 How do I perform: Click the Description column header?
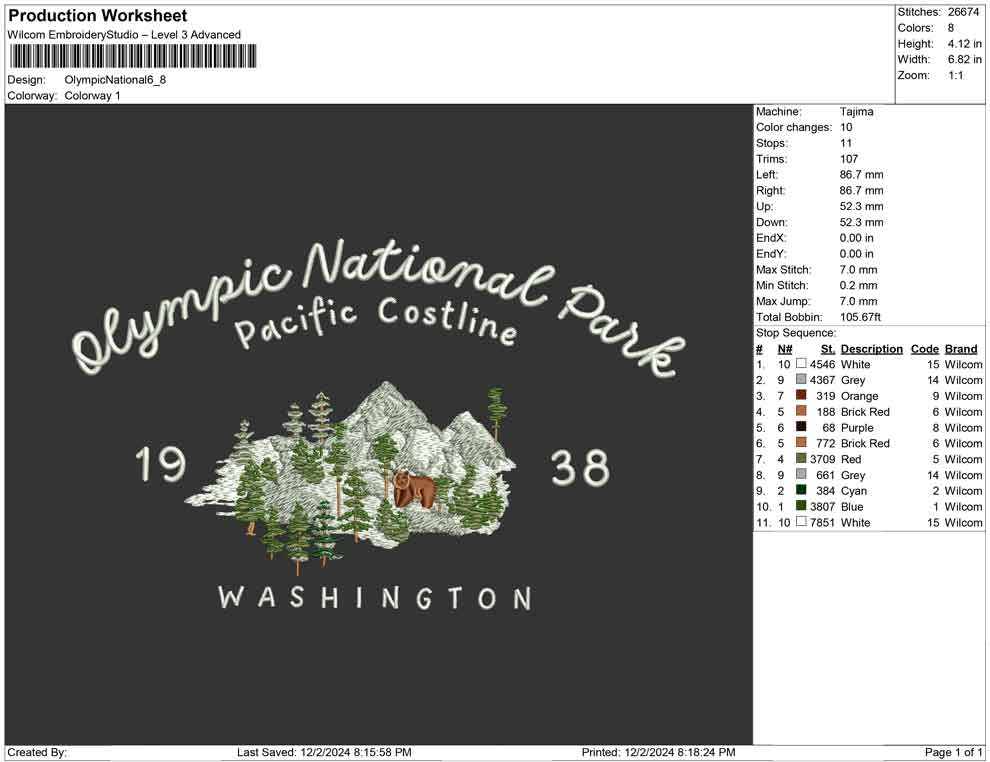click(x=871, y=349)
